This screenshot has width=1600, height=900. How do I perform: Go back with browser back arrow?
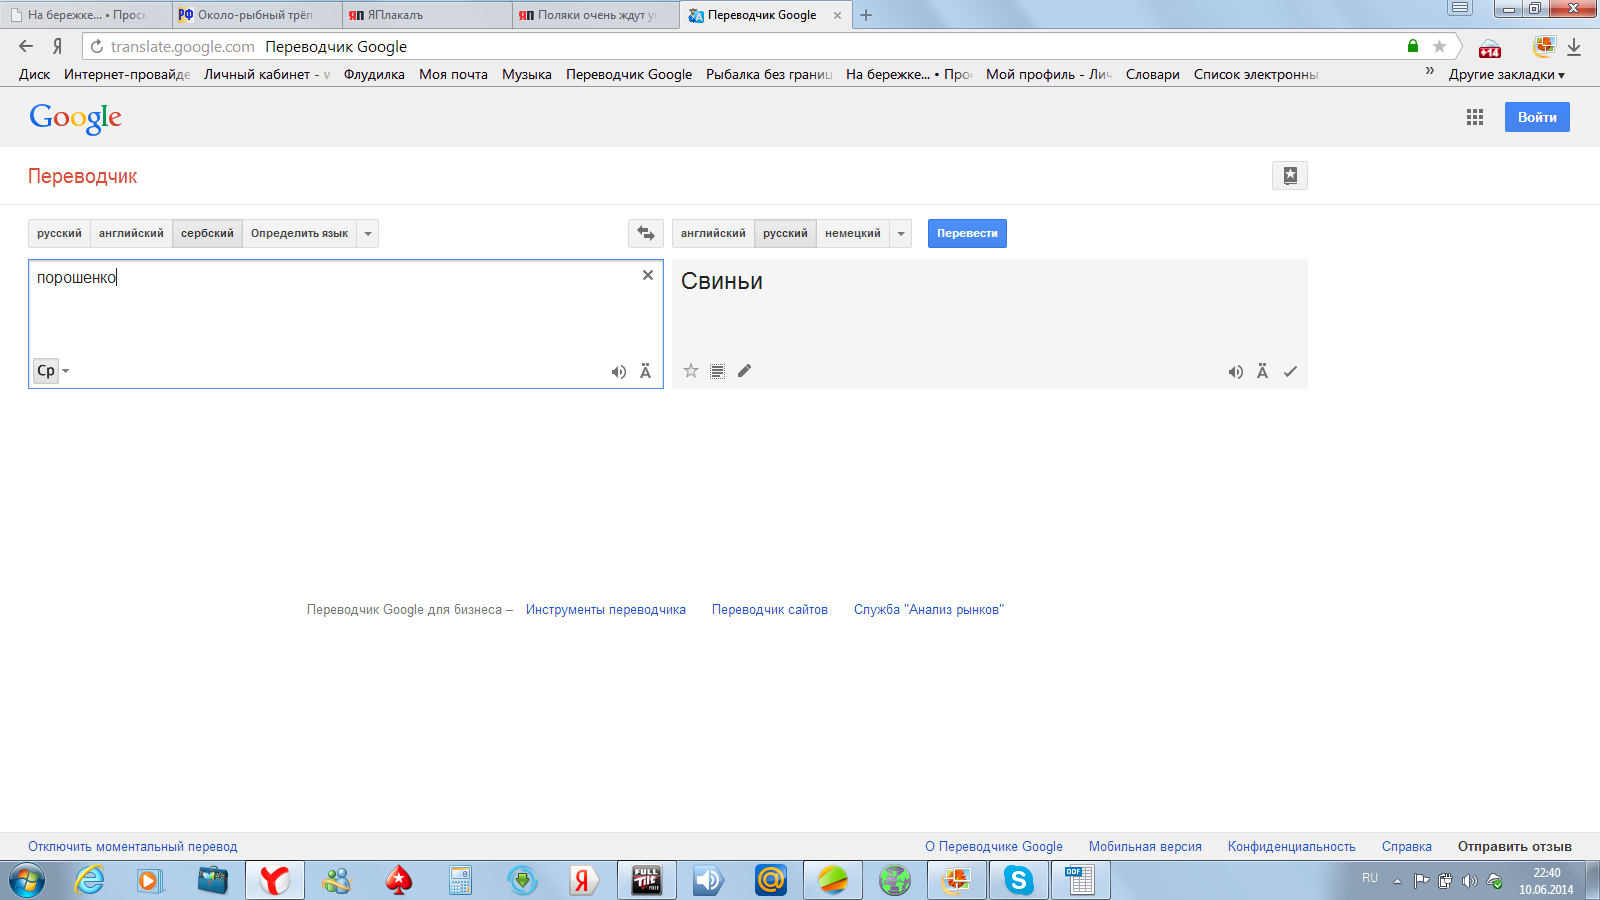[x=26, y=46]
